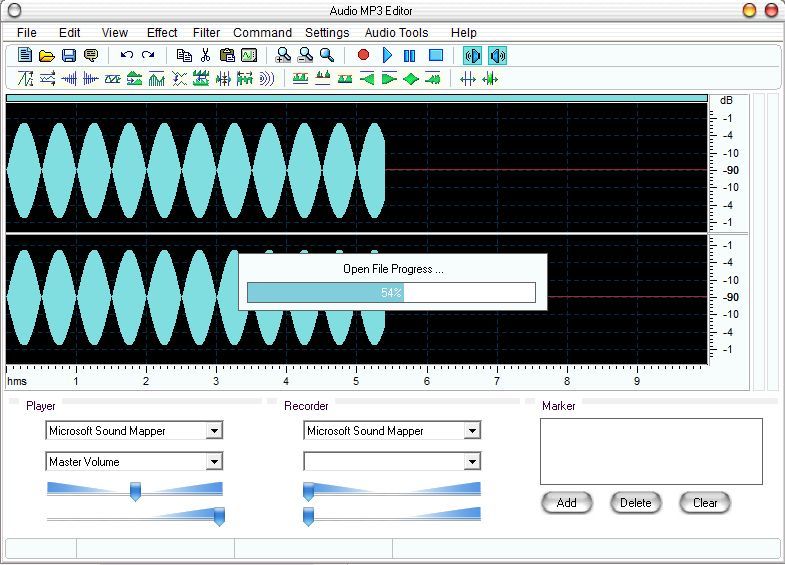Click the Recorder lower slider thumb

coord(308,516)
